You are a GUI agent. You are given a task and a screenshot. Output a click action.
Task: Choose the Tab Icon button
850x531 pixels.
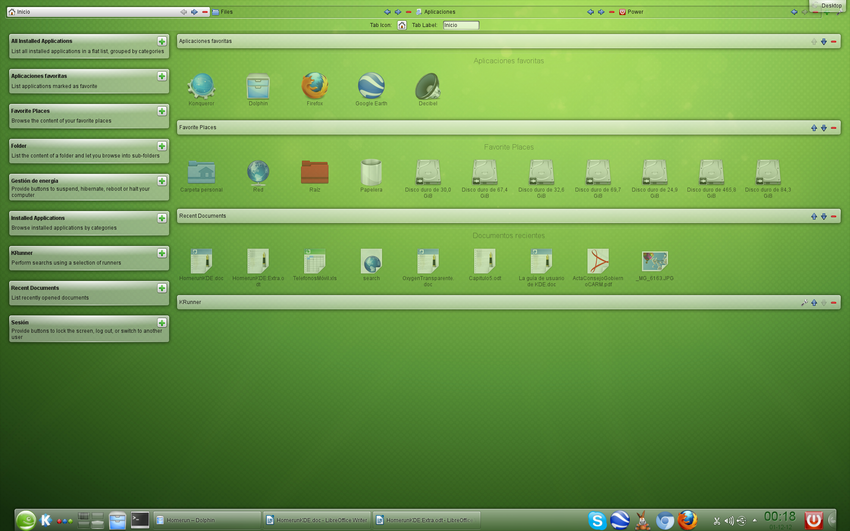coord(402,25)
